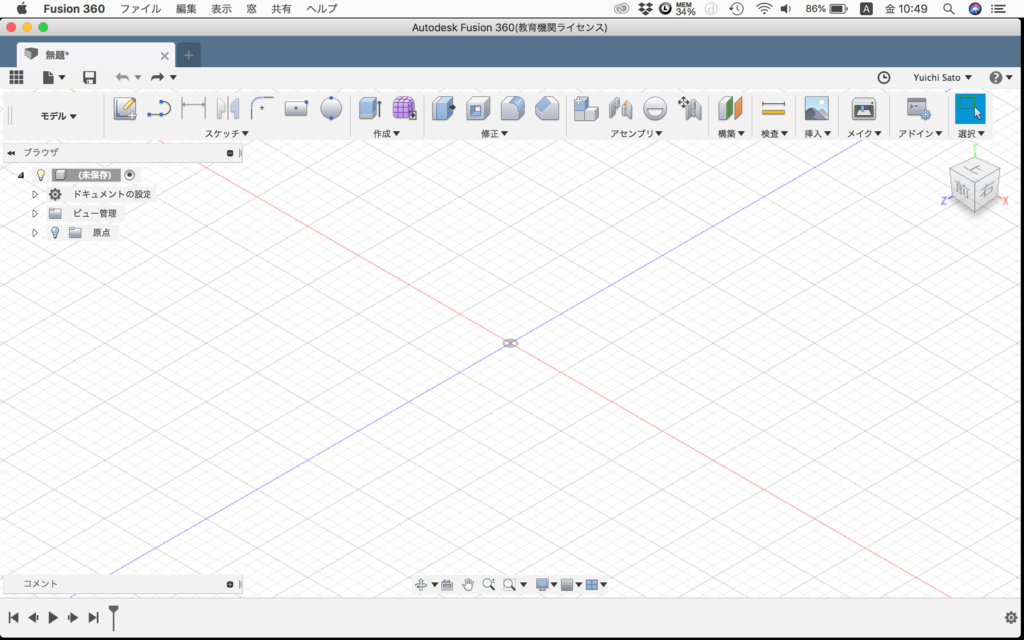Viewport: 1024px width, 640px height.
Task: Click the Select tool icon
Action: [970, 108]
